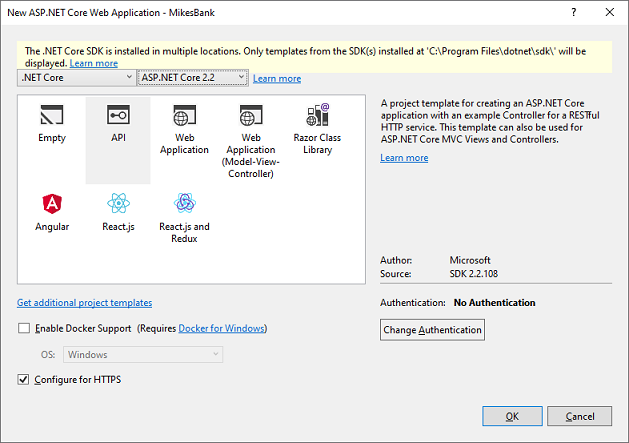Click the Author: label
Image resolution: width=629 pixels, height=443 pixels.
click(x=396, y=260)
